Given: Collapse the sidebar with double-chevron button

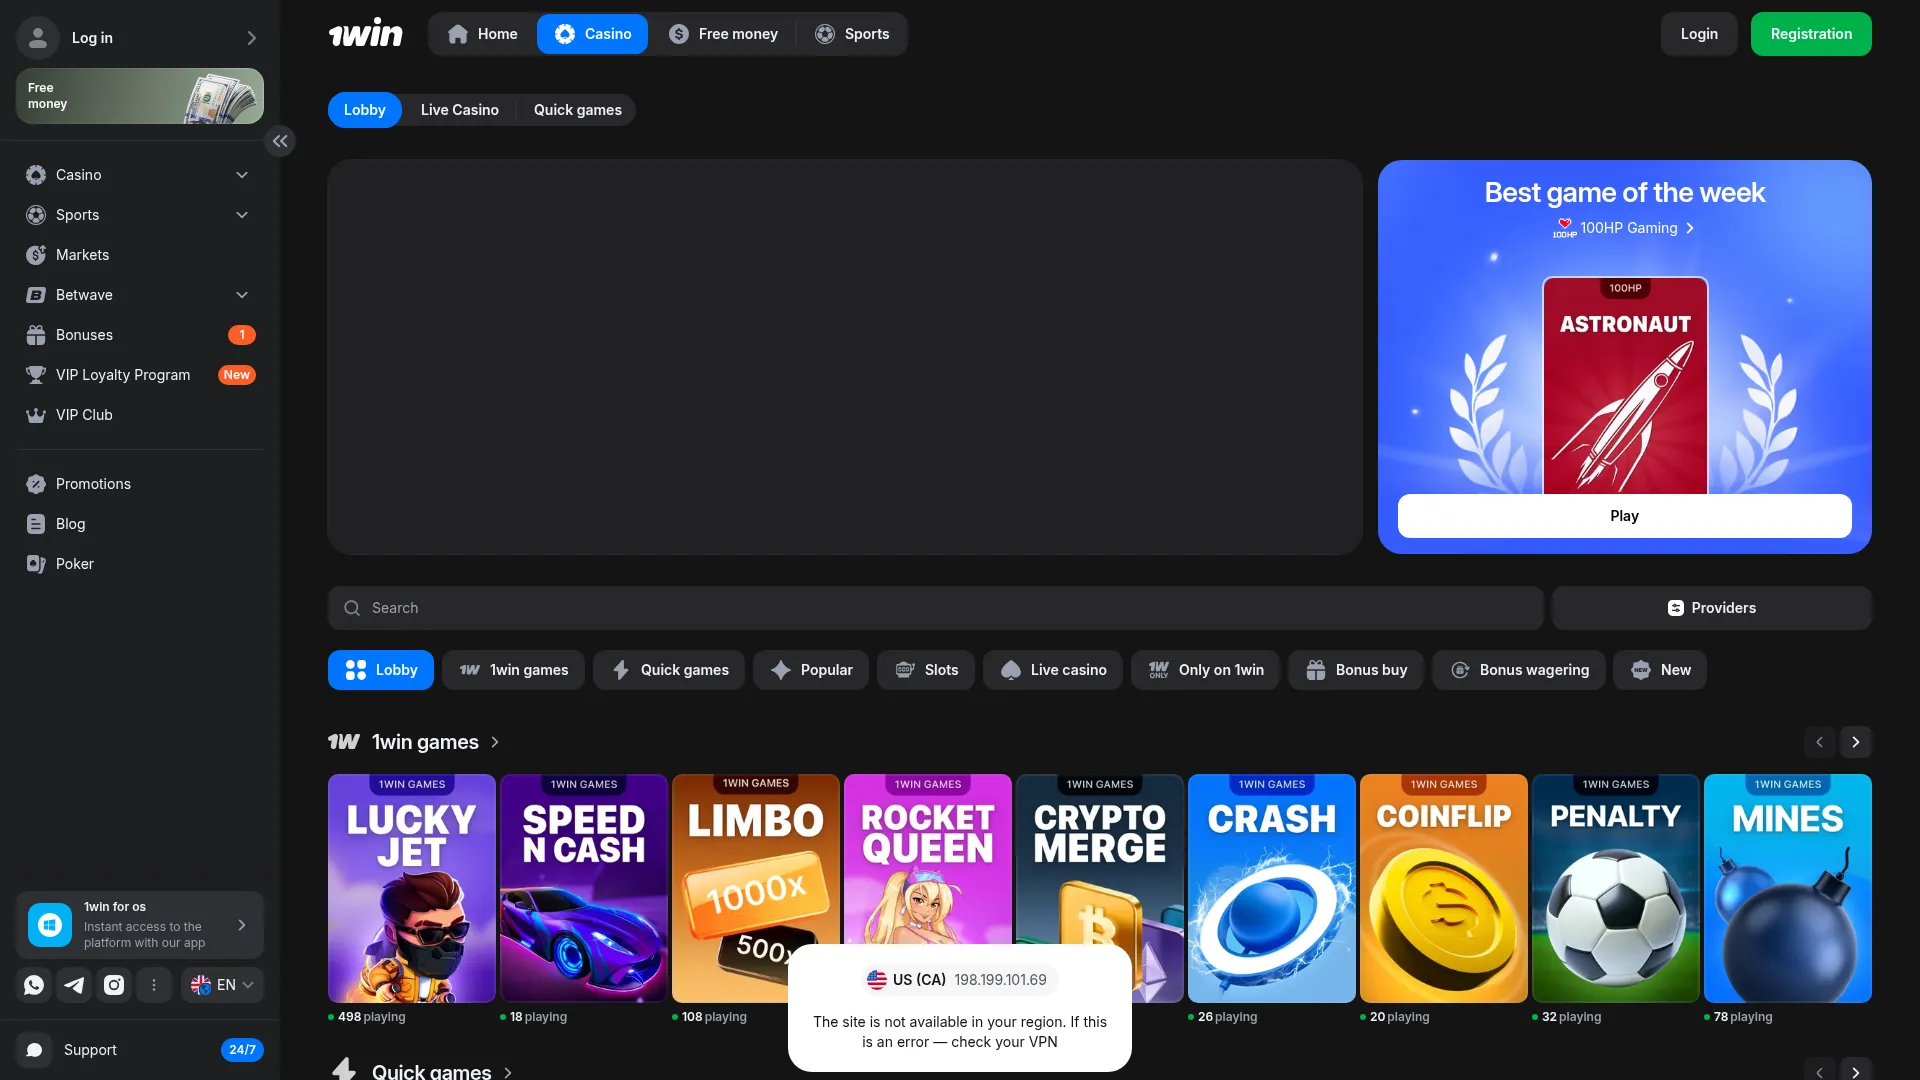Looking at the screenshot, I should click(280, 141).
